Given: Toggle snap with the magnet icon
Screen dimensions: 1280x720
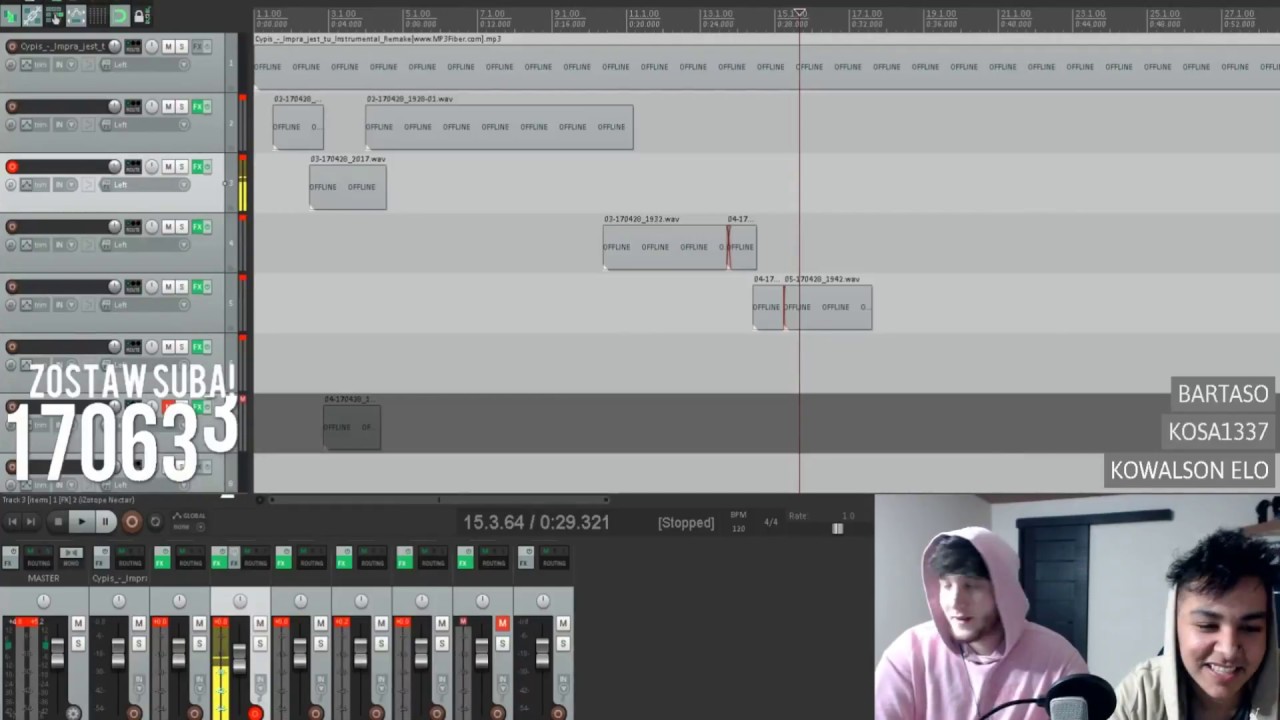Looking at the screenshot, I should coord(119,15).
